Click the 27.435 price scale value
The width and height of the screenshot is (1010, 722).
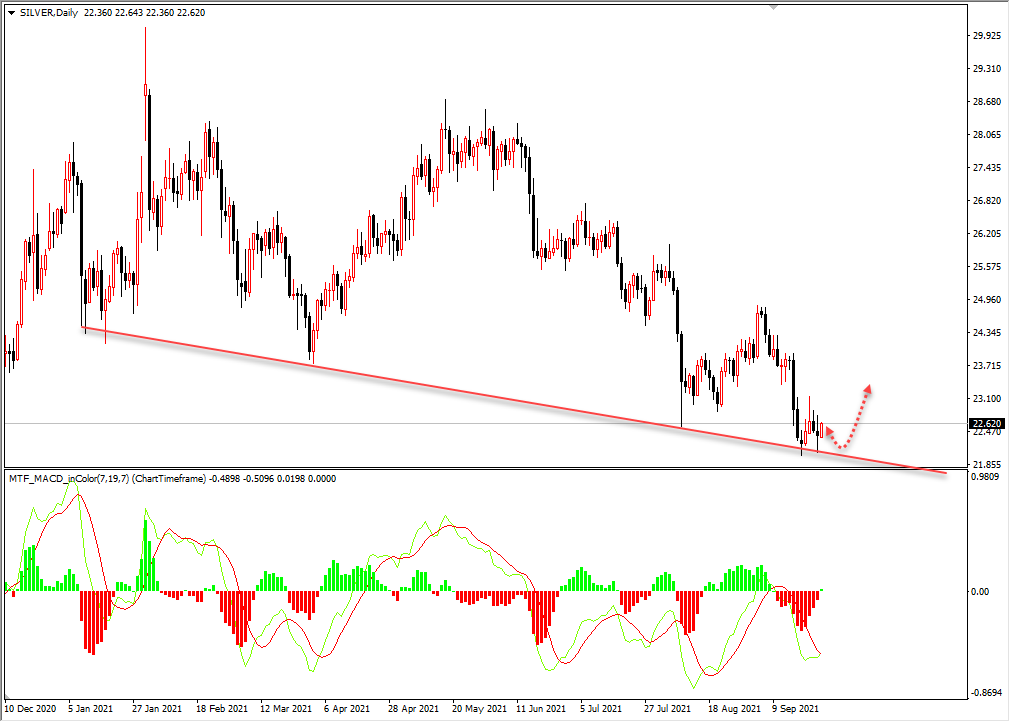pyautogui.click(x=987, y=167)
